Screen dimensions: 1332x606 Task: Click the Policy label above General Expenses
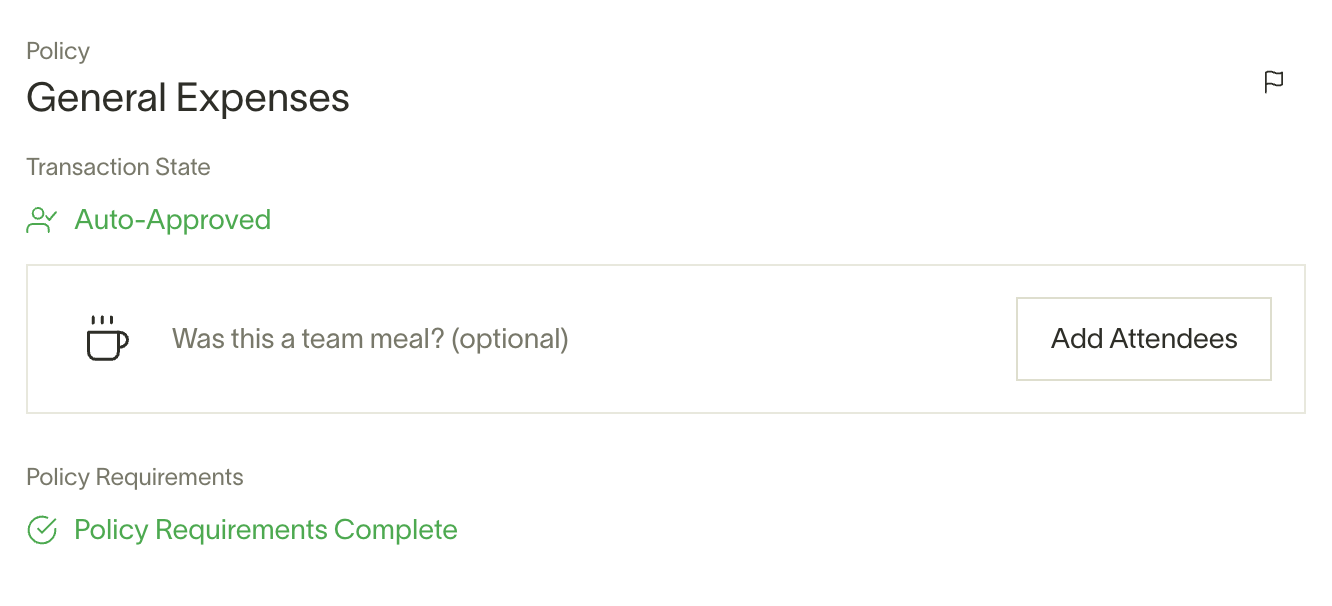coord(58,51)
